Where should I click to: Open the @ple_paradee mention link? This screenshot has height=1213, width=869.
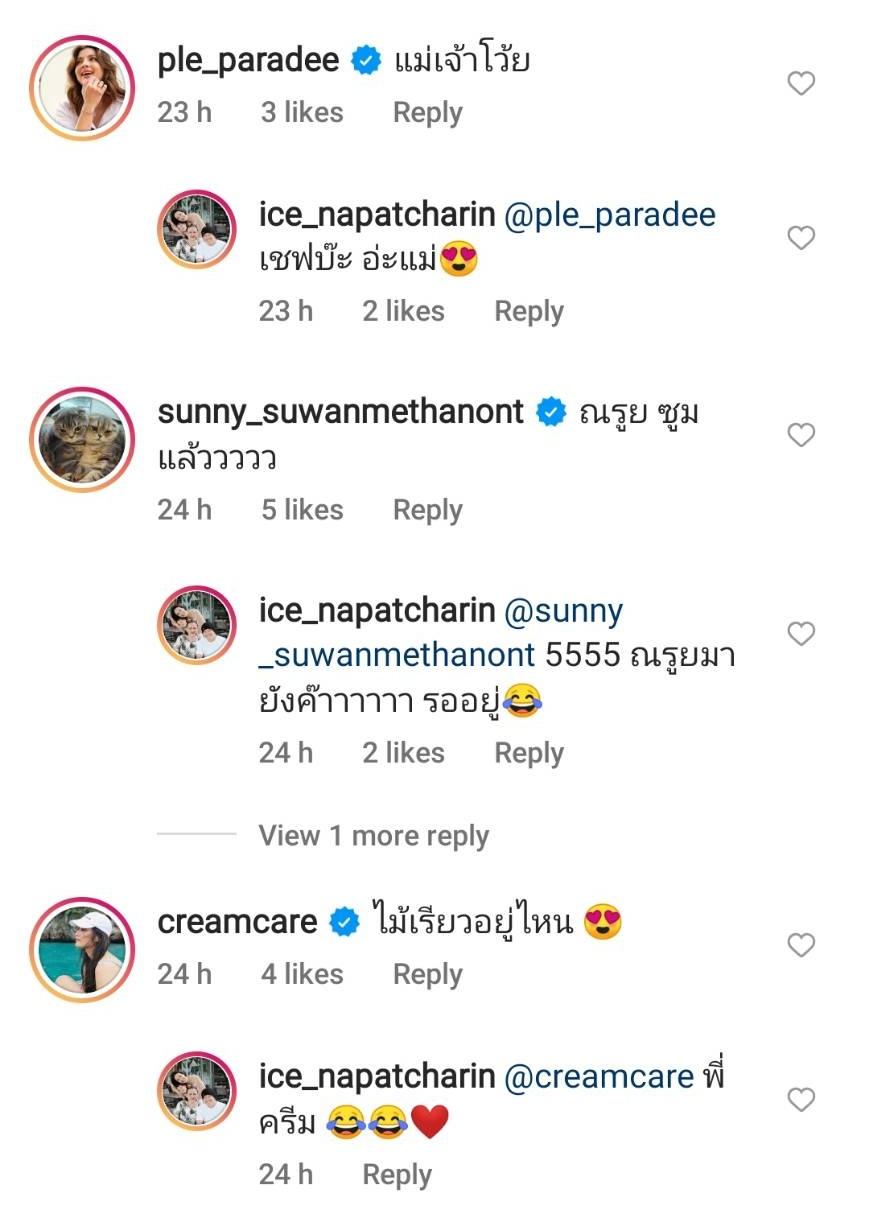610,215
